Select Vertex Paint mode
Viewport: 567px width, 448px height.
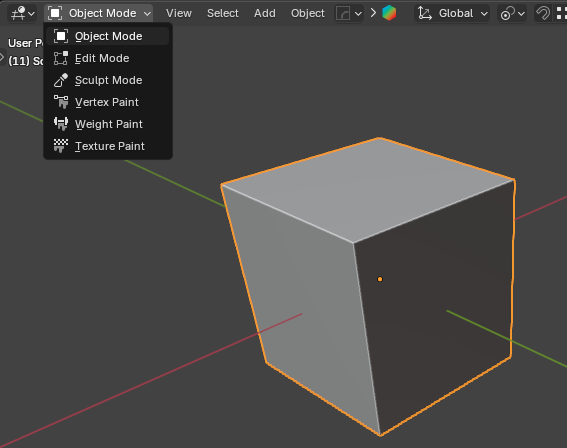pos(108,102)
